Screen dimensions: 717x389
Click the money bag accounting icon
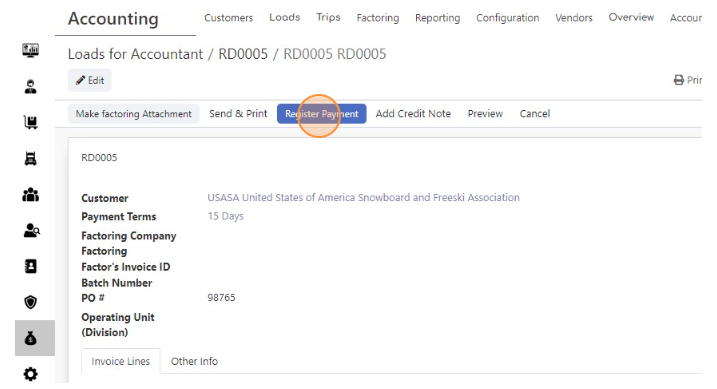point(31,338)
